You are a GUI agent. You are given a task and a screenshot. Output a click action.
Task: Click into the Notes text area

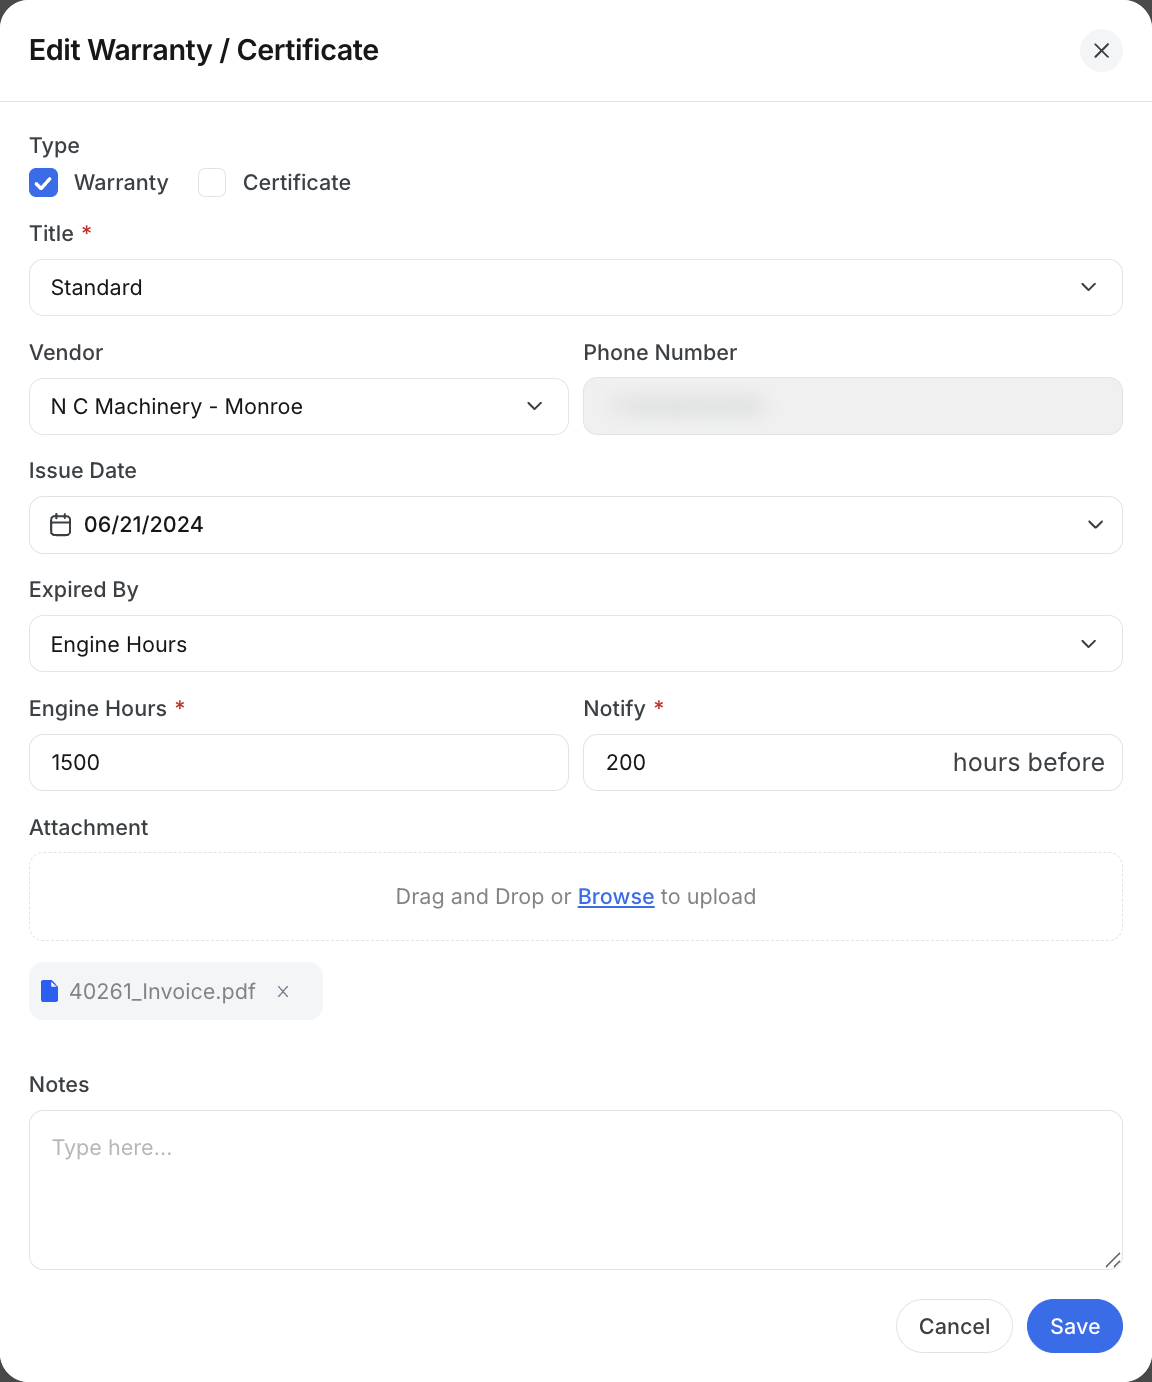[576, 1190]
